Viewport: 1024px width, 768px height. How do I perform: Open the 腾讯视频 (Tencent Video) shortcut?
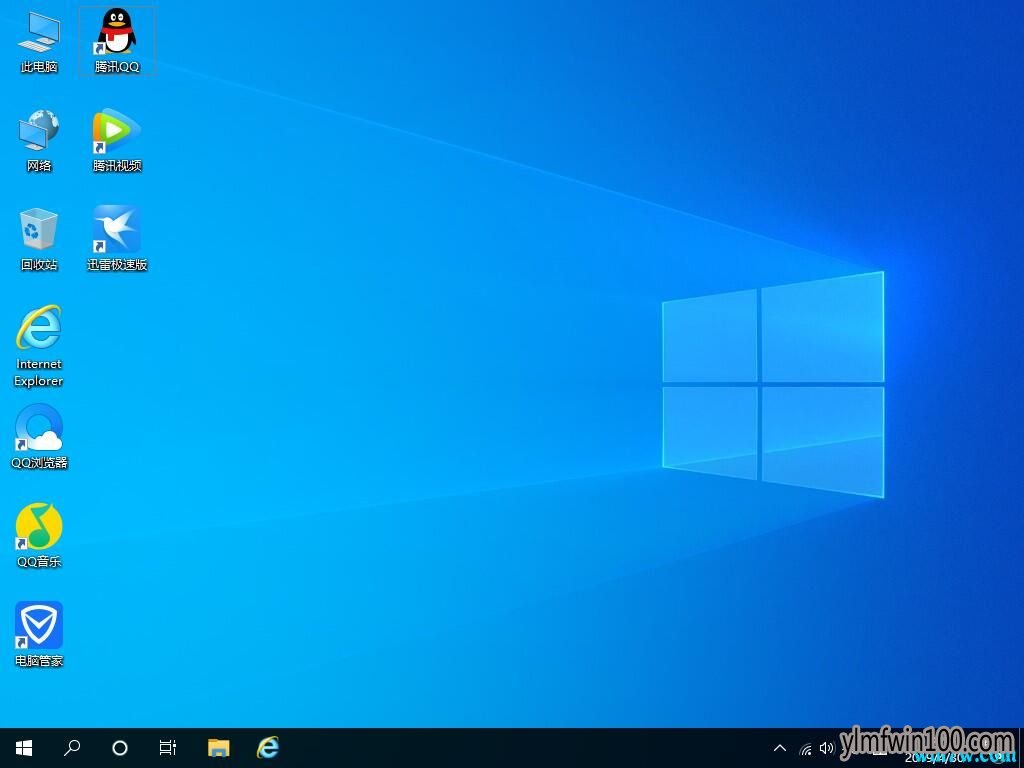tap(117, 132)
